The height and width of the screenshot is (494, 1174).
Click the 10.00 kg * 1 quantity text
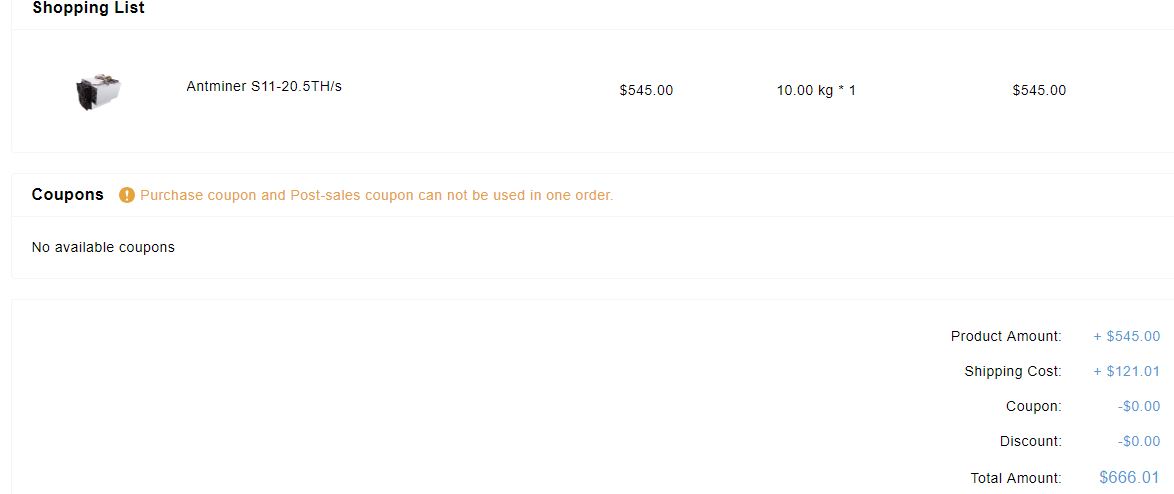[x=816, y=91]
